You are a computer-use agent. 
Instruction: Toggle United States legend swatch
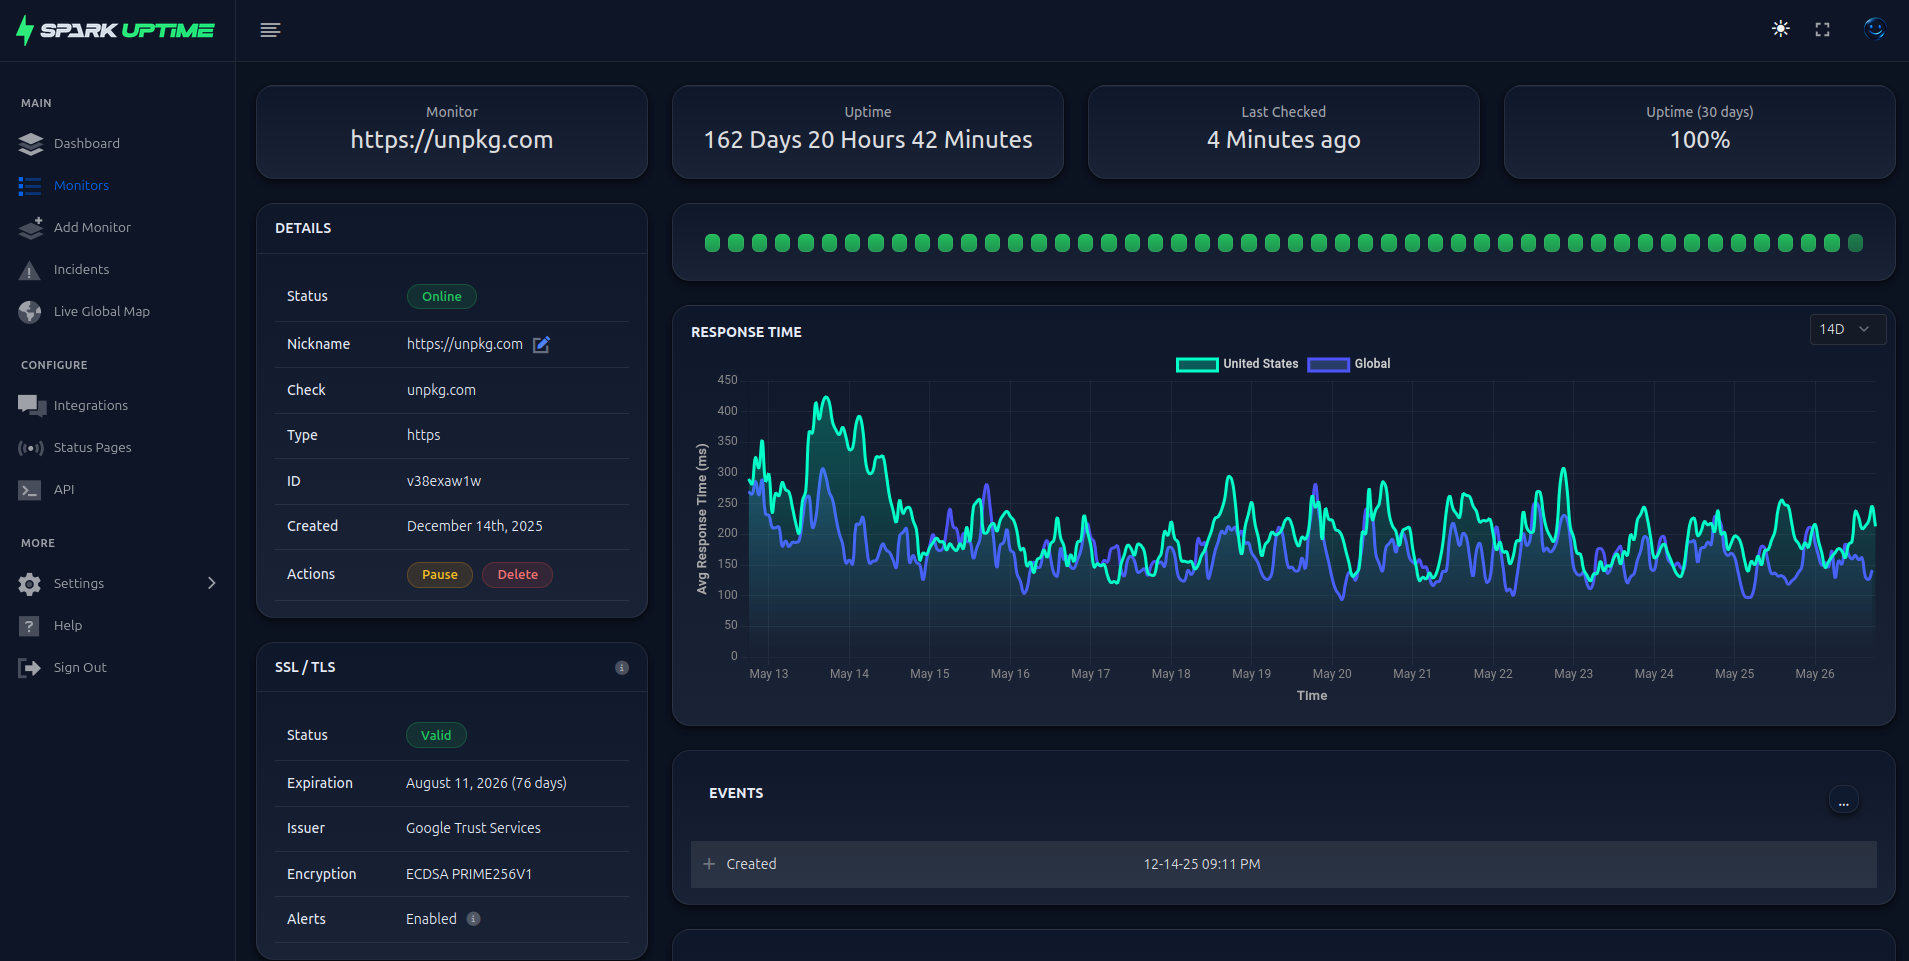point(1197,364)
